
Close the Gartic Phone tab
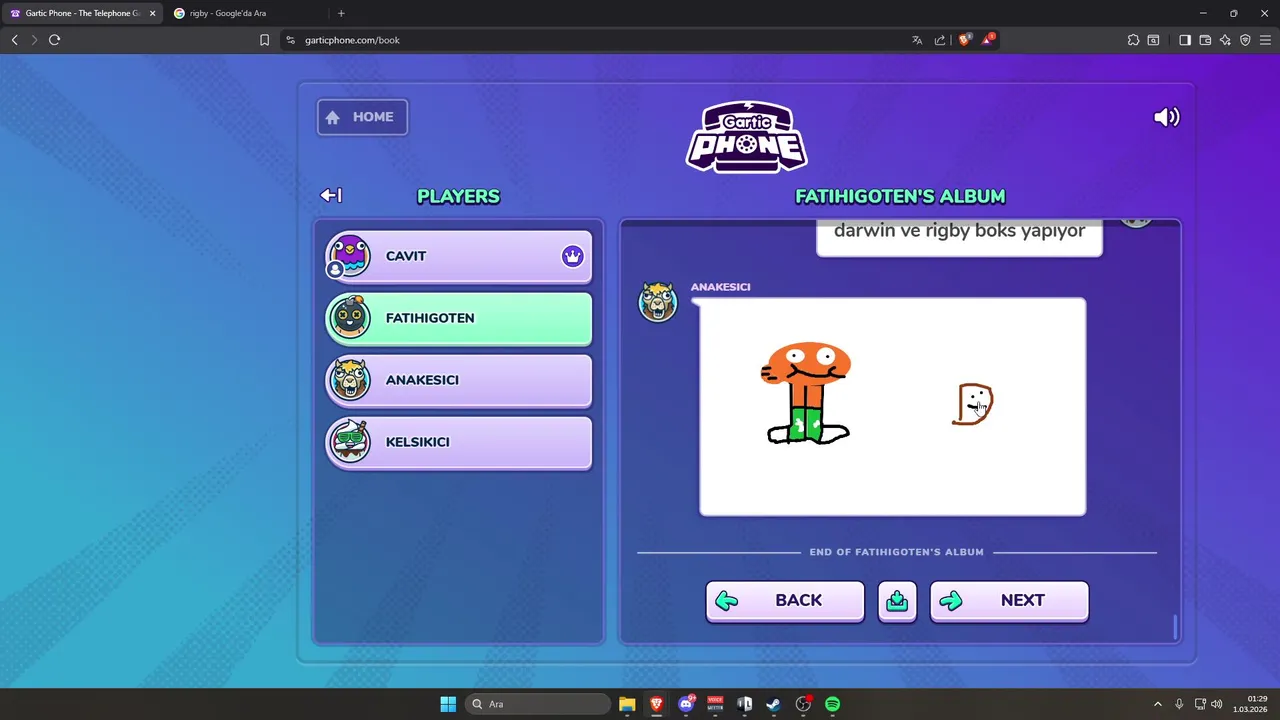[152, 13]
